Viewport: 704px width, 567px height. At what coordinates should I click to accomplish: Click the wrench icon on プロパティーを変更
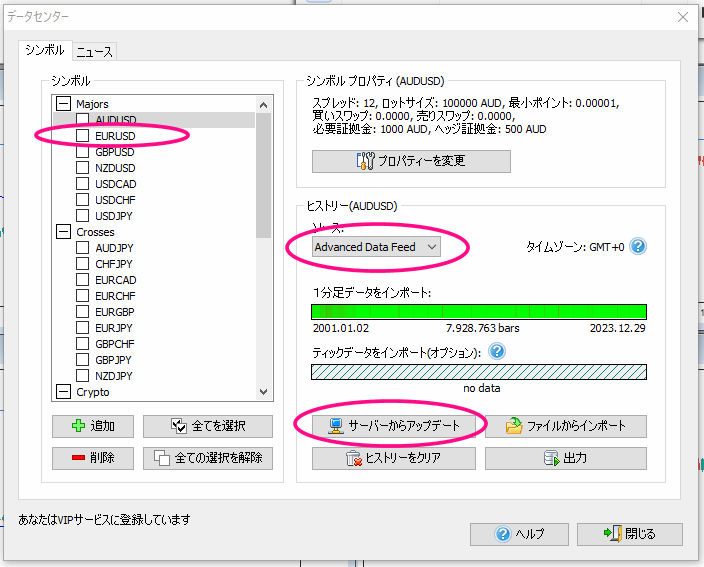[x=365, y=161]
